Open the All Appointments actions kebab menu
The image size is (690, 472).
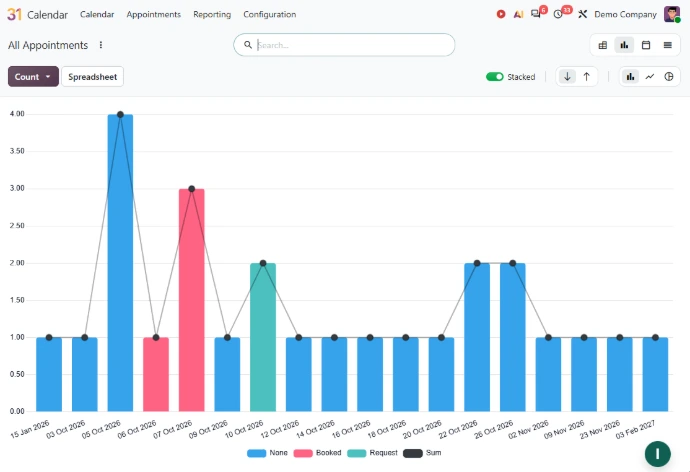tap(101, 45)
